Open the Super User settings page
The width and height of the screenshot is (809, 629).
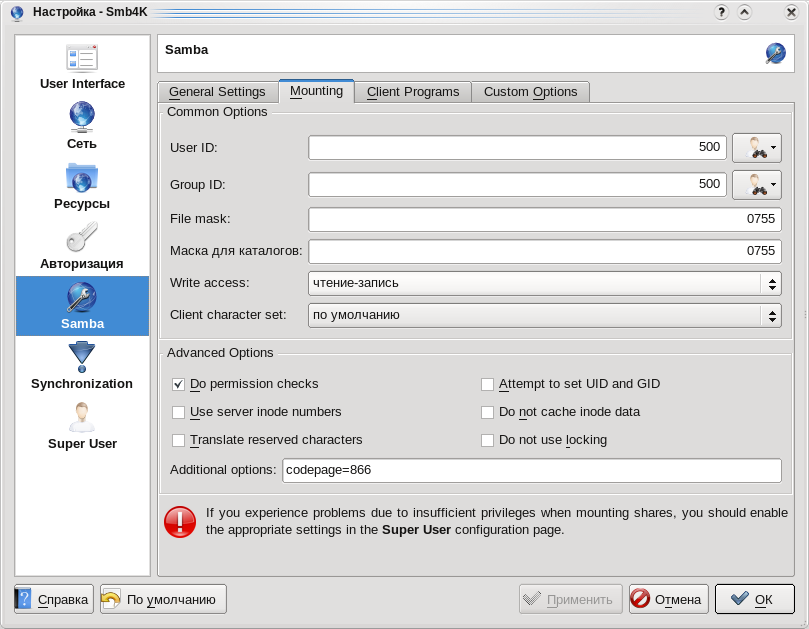82,426
